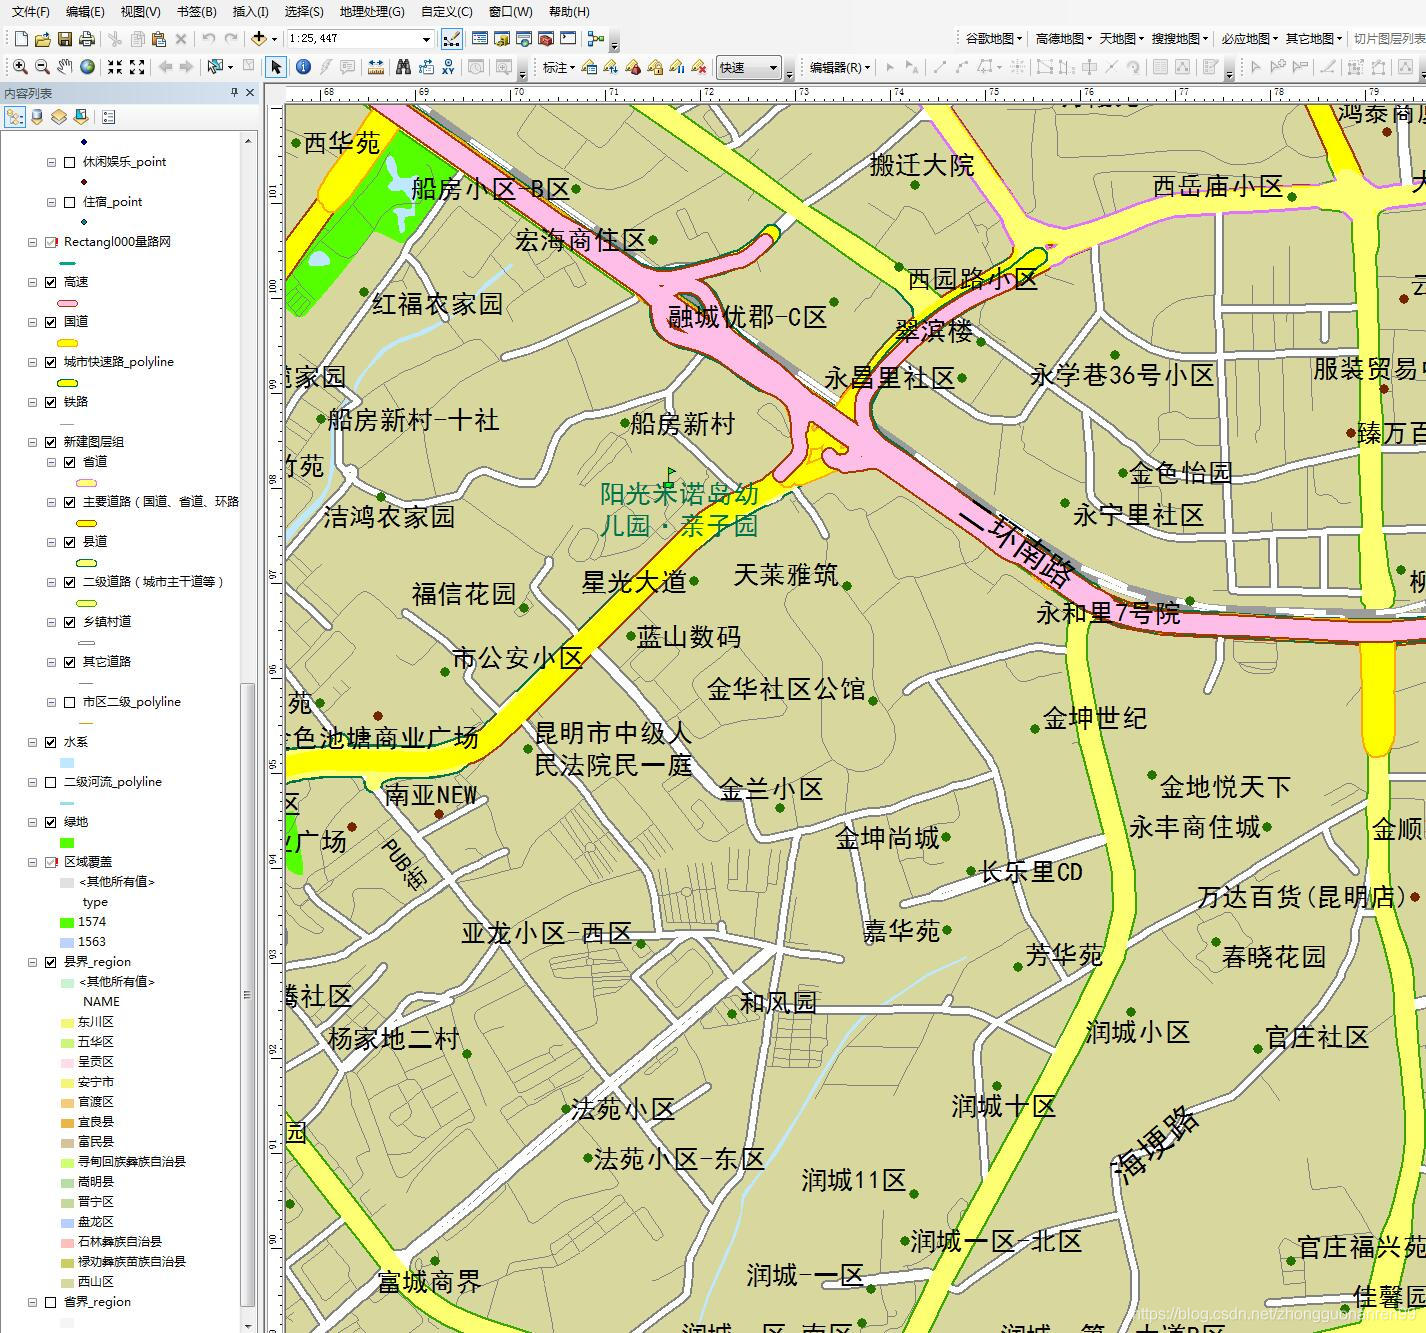Click the 搜搜地图 button
The width and height of the screenshot is (1426, 1333).
click(x=1180, y=38)
